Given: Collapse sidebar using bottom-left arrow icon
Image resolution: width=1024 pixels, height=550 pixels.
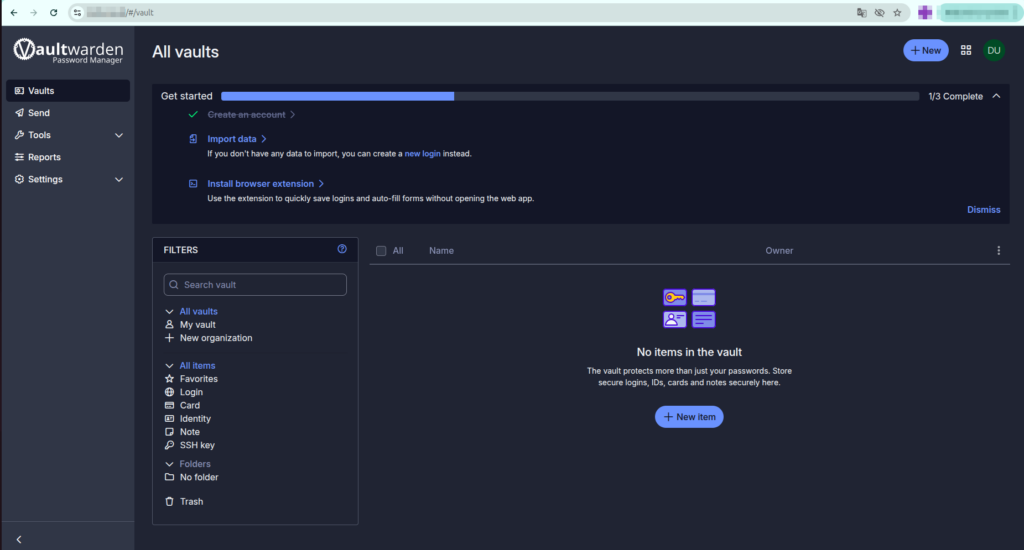Looking at the screenshot, I should coord(19,539).
